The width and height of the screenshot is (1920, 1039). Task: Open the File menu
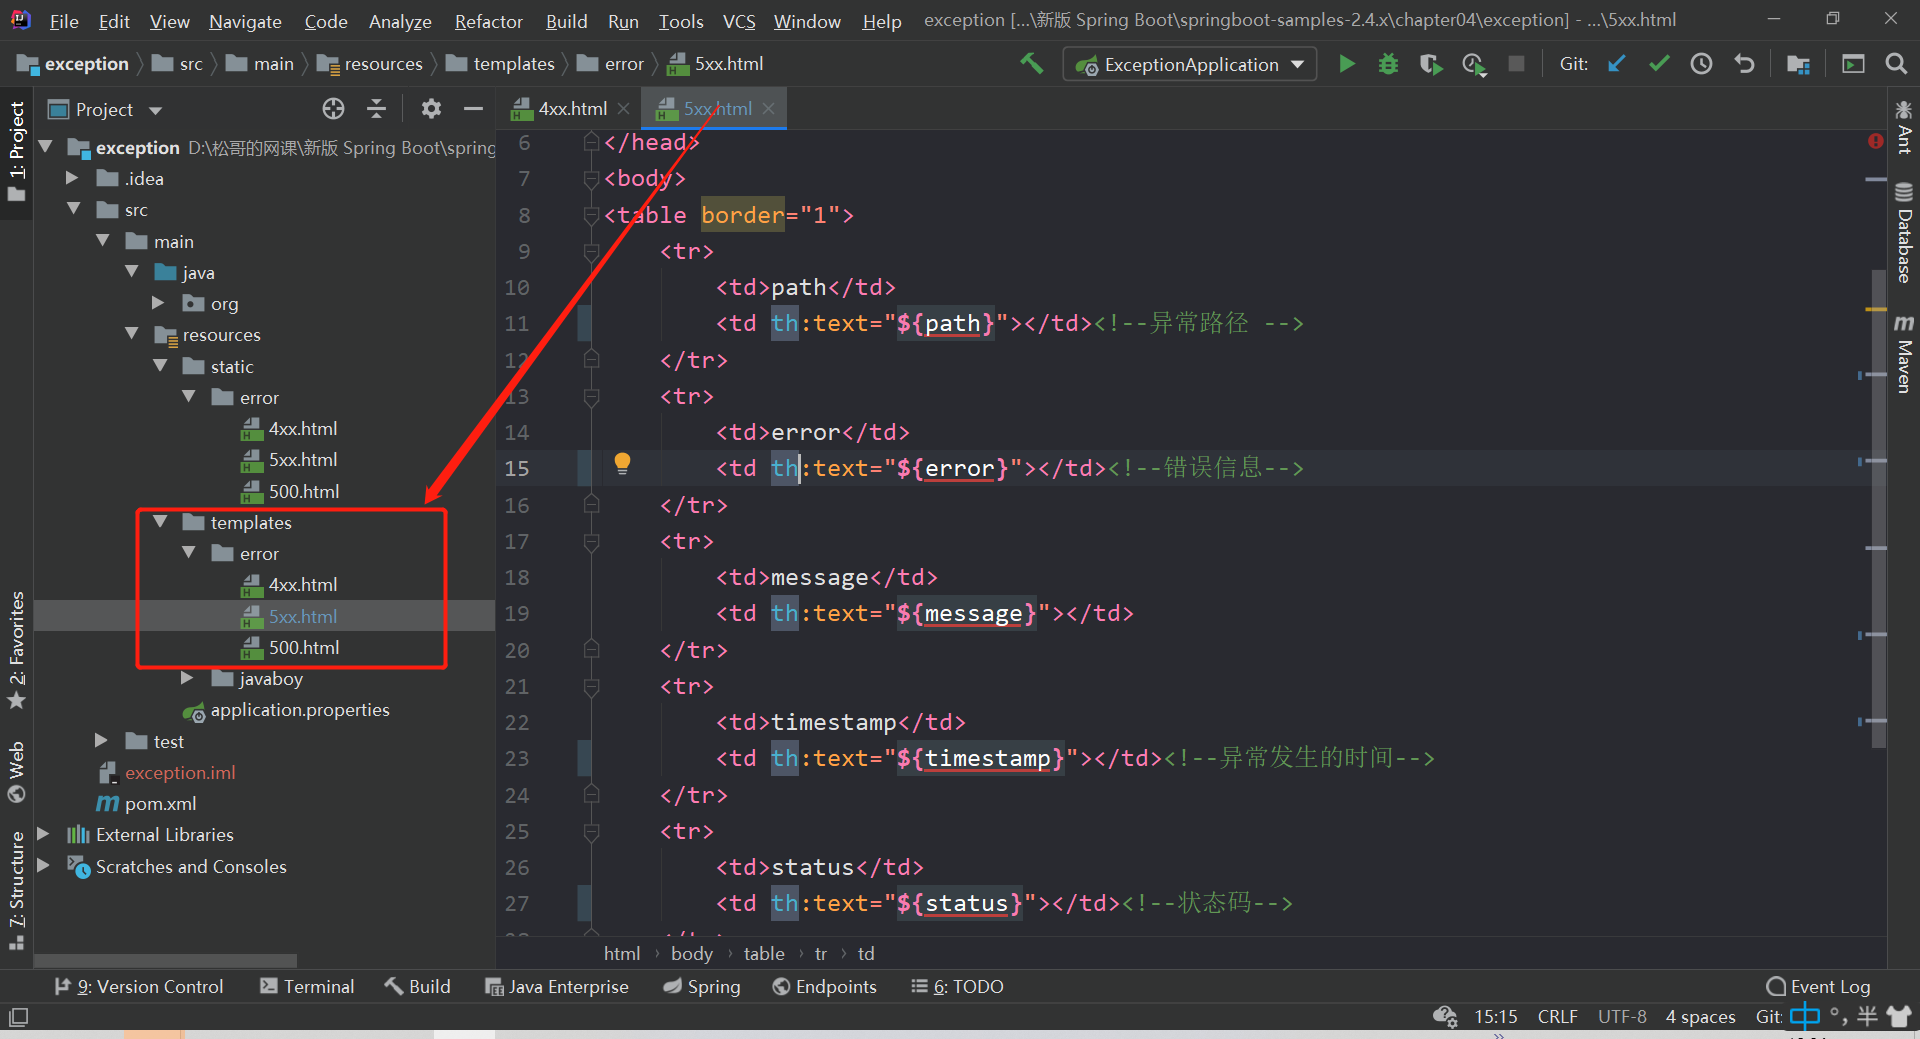tap(64, 21)
